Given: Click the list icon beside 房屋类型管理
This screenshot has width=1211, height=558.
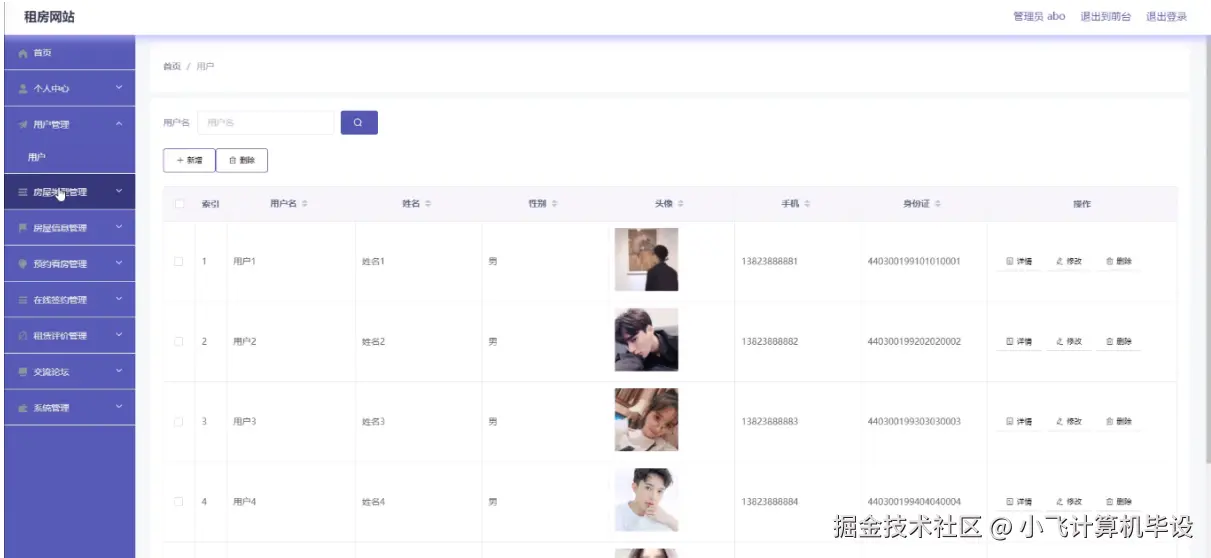Looking at the screenshot, I should [23, 192].
